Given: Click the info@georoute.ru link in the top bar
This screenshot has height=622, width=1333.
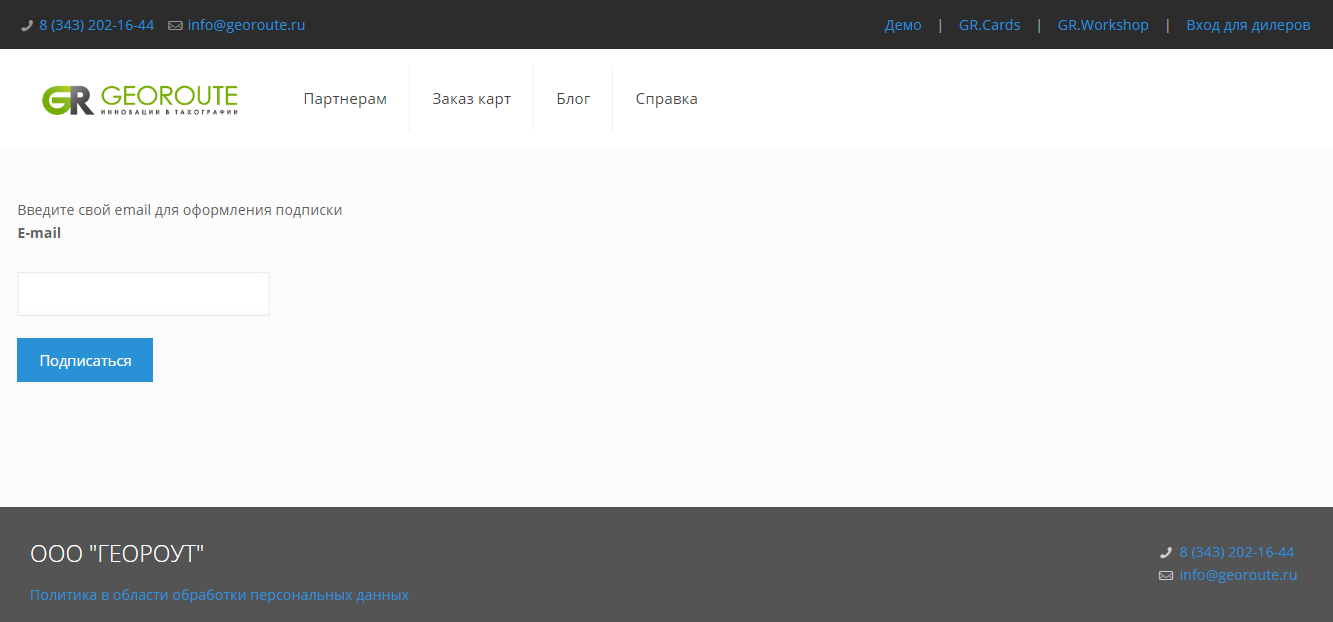Looking at the screenshot, I should (x=246, y=25).
